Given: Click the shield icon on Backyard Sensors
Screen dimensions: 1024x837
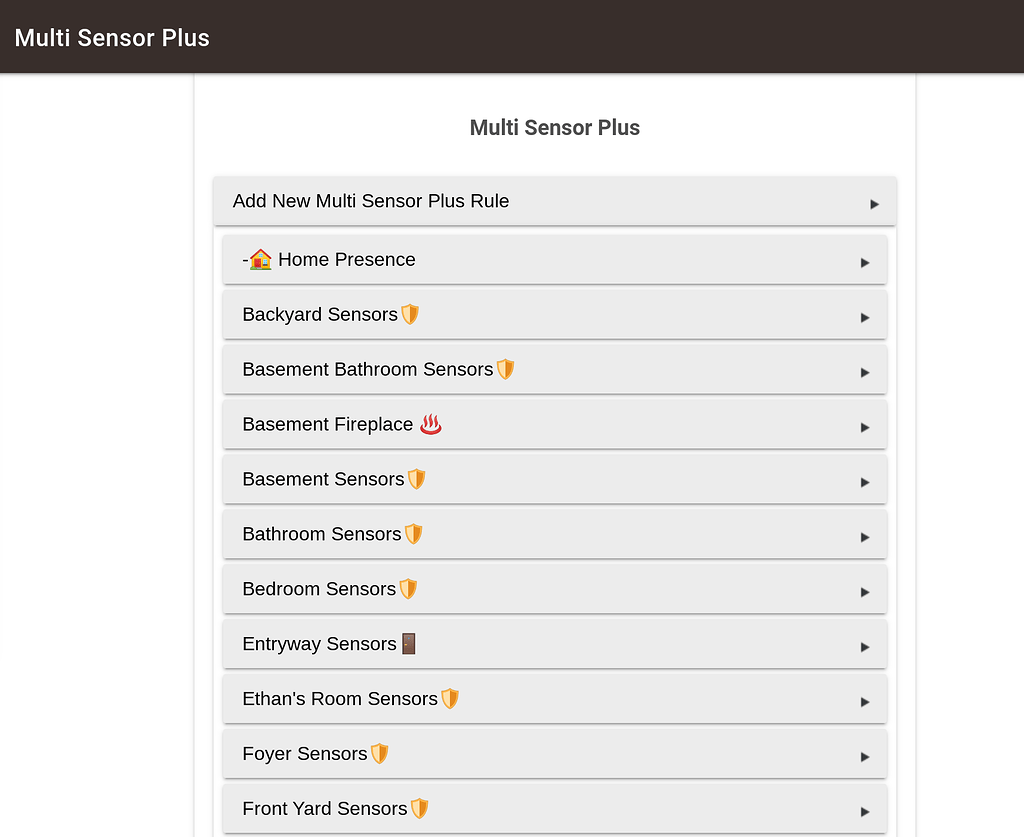Looking at the screenshot, I should coord(409,314).
